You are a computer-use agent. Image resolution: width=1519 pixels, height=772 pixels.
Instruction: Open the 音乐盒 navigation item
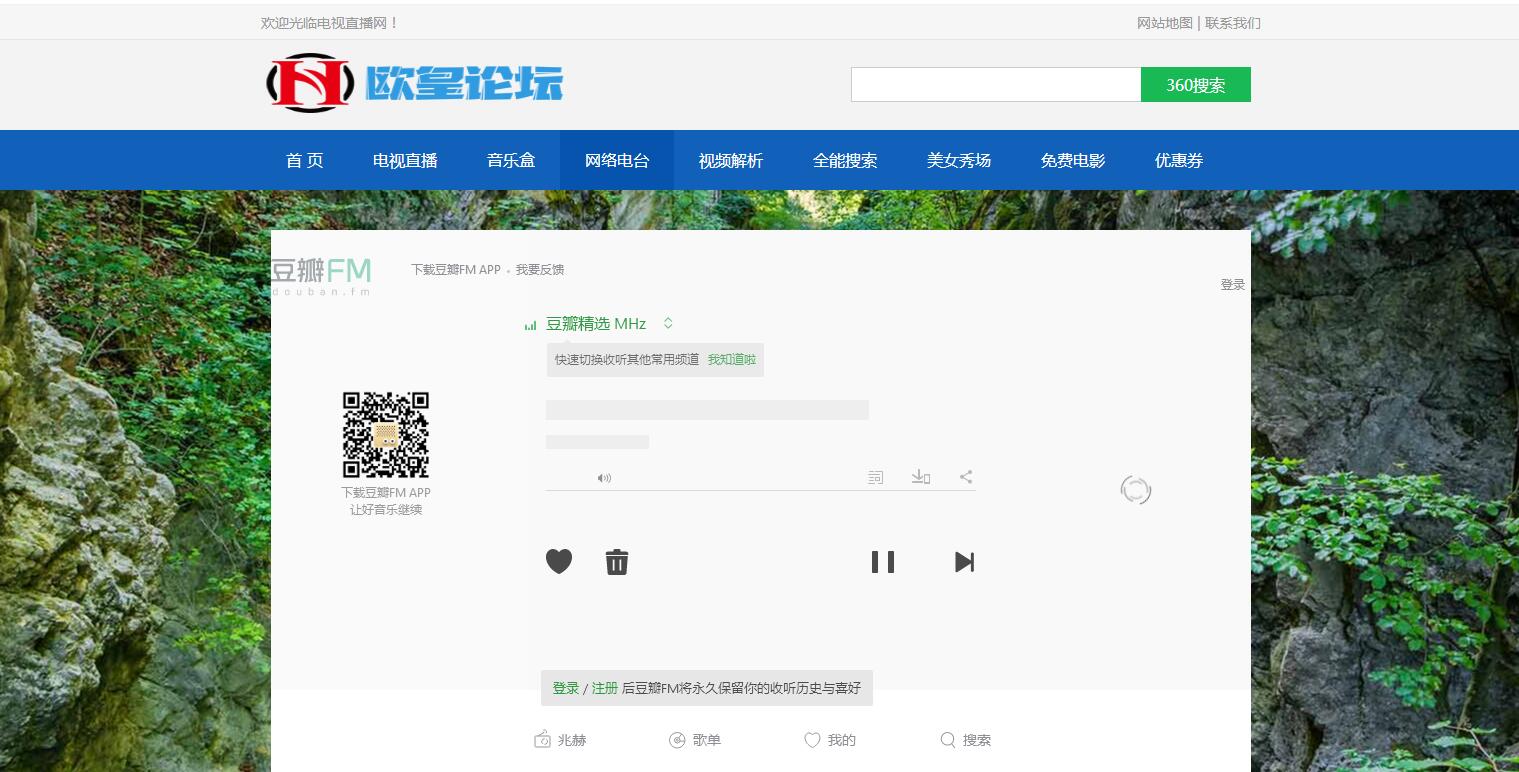coord(511,160)
